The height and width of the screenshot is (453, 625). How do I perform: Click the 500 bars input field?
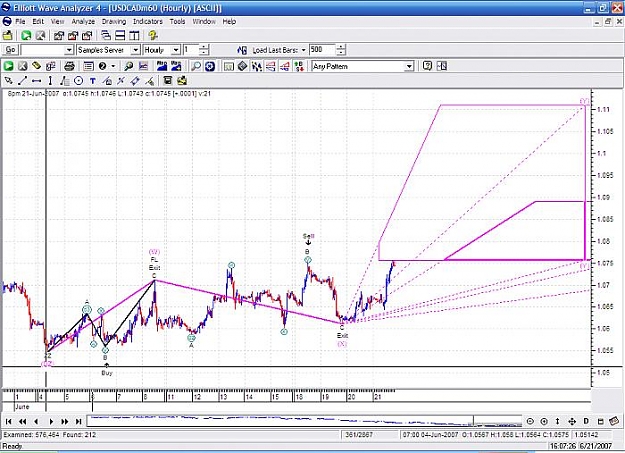coord(322,50)
